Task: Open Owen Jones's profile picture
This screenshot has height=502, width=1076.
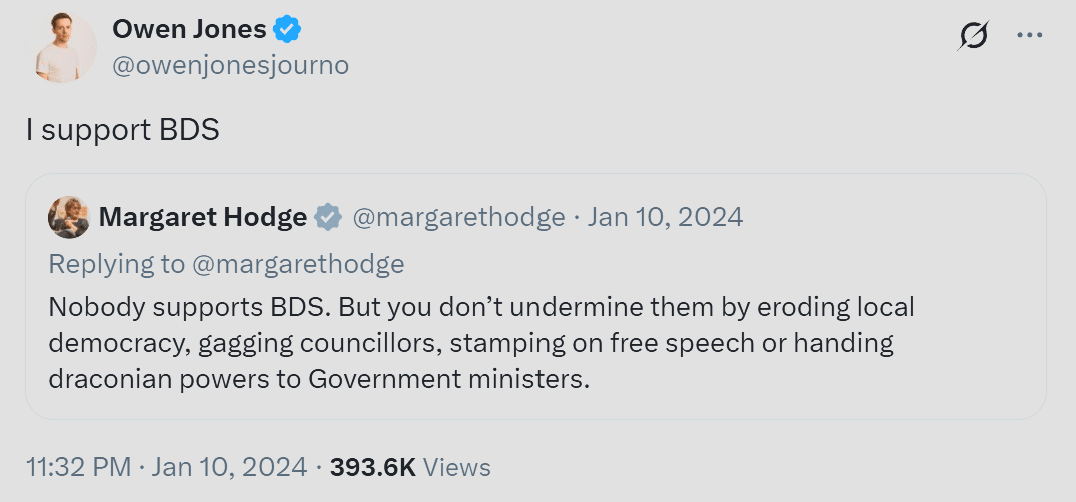Action: (65, 48)
